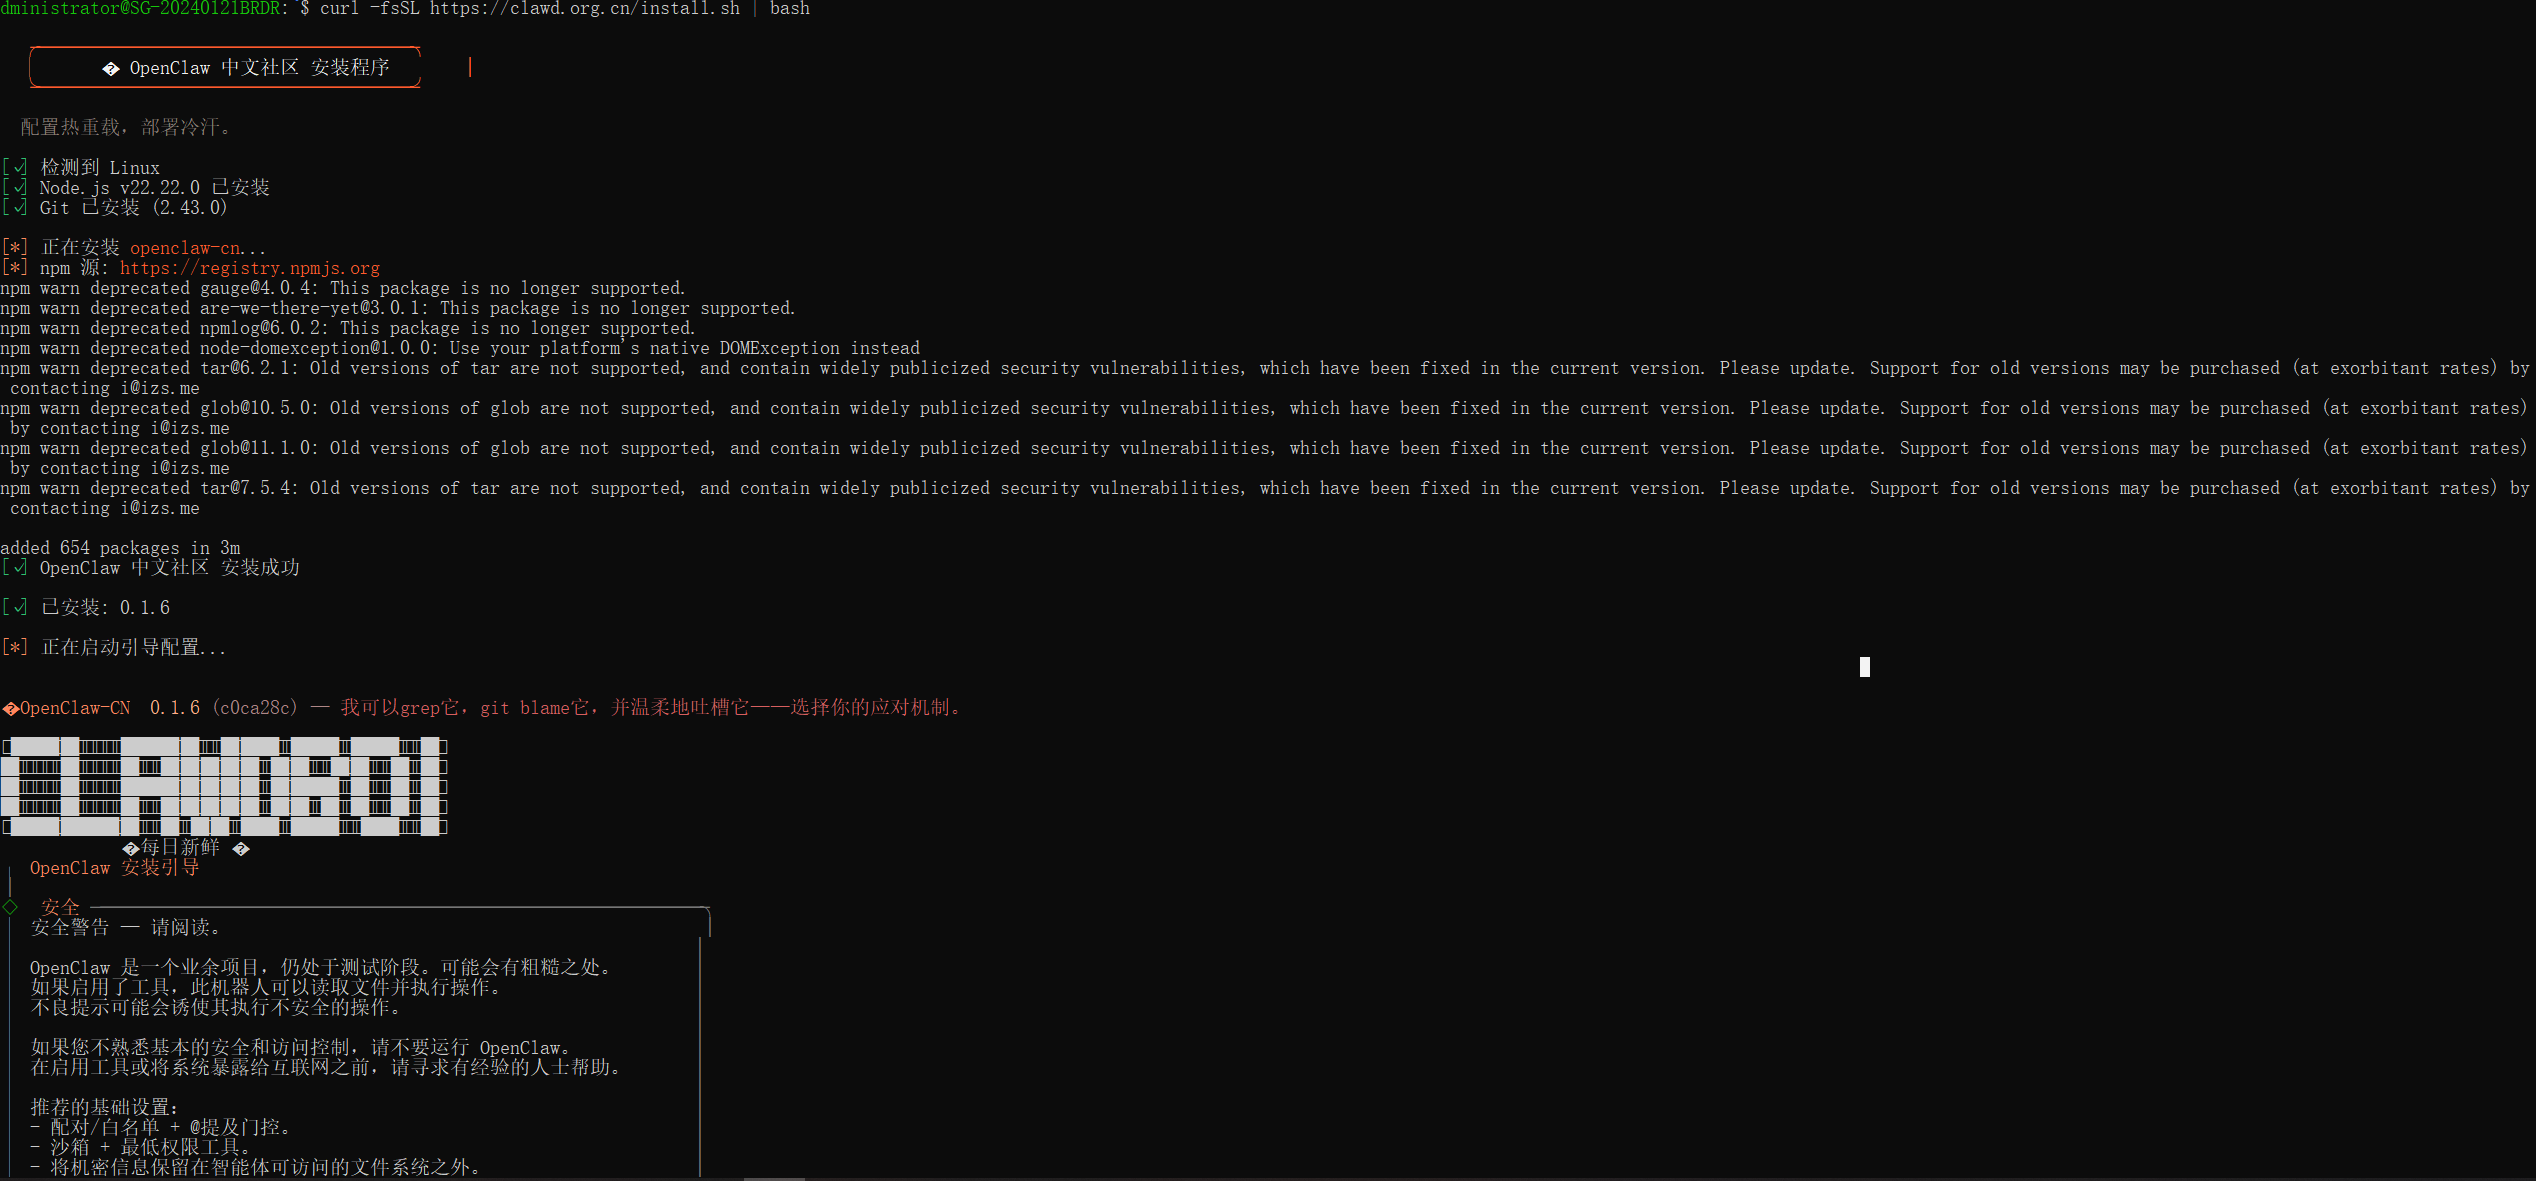The image size is (2536, 1181).
Task: Click the [*] marker before 正在启动引导配置
Action: (x=15, y=647)
